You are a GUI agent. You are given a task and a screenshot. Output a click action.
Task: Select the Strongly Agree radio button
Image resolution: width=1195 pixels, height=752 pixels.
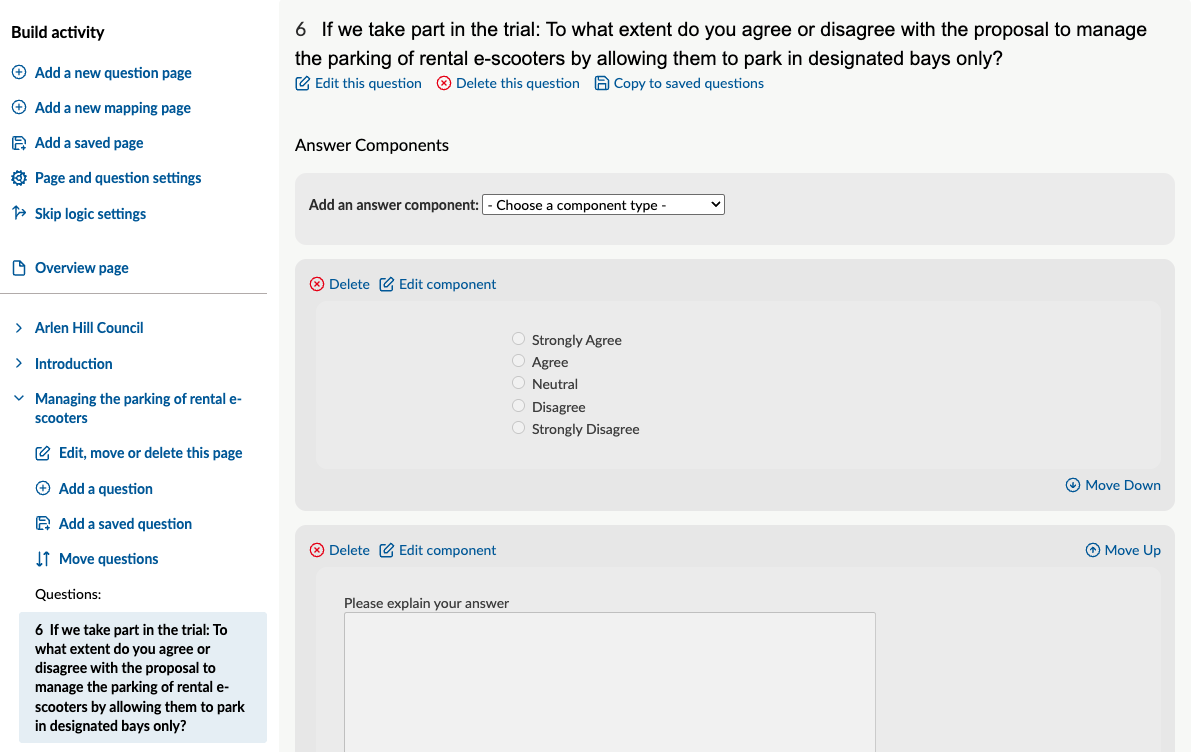point(518,338)
